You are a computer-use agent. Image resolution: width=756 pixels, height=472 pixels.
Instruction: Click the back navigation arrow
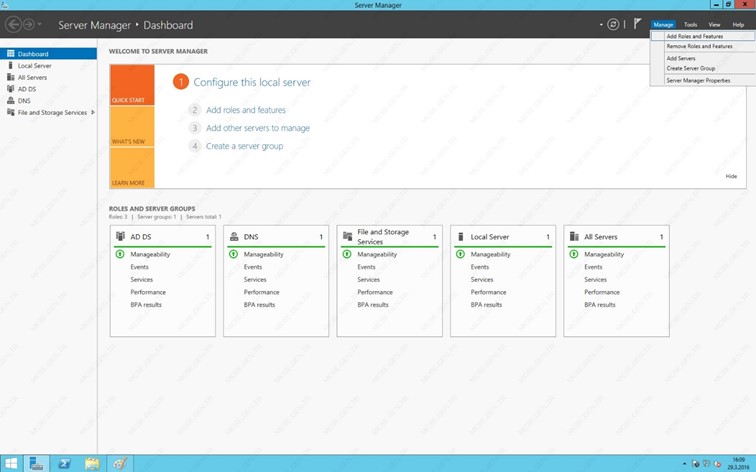pos(14,24)
